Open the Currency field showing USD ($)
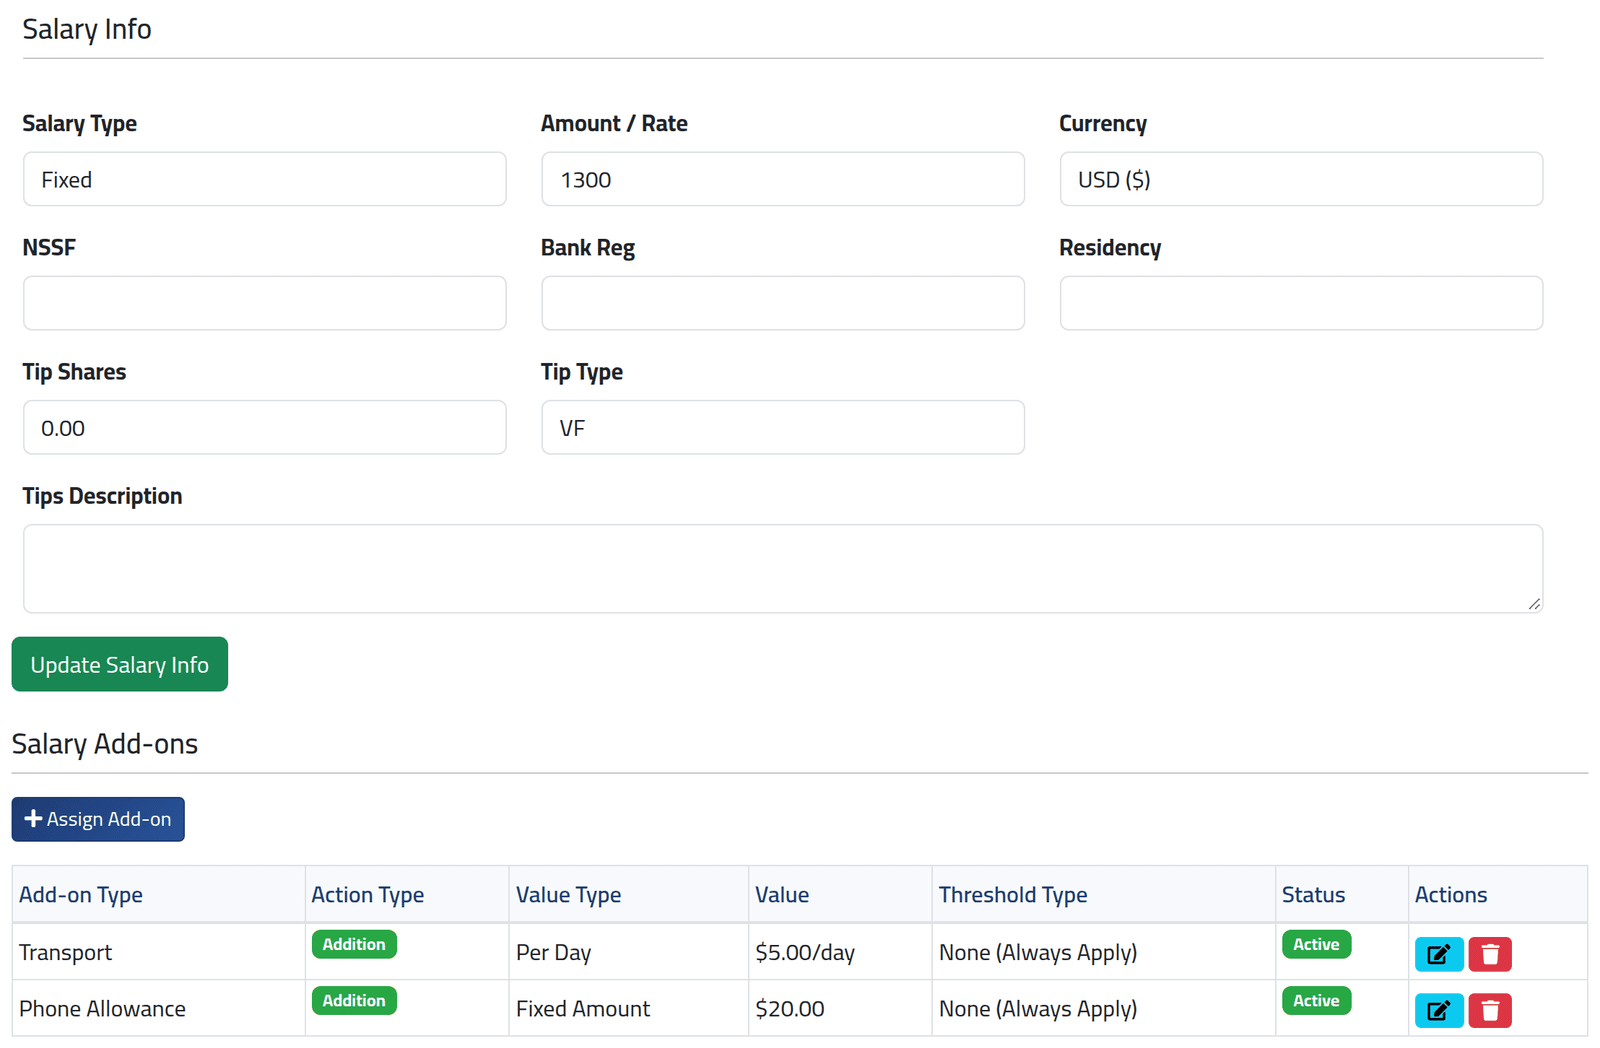 1301,179
